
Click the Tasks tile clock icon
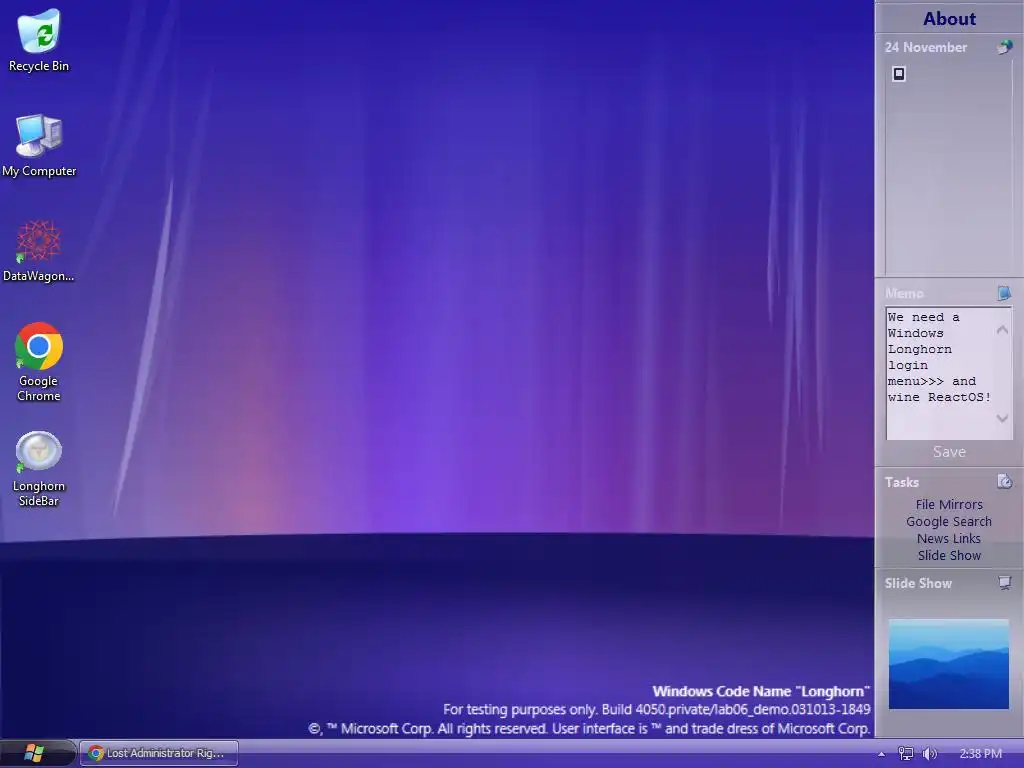1004,482
